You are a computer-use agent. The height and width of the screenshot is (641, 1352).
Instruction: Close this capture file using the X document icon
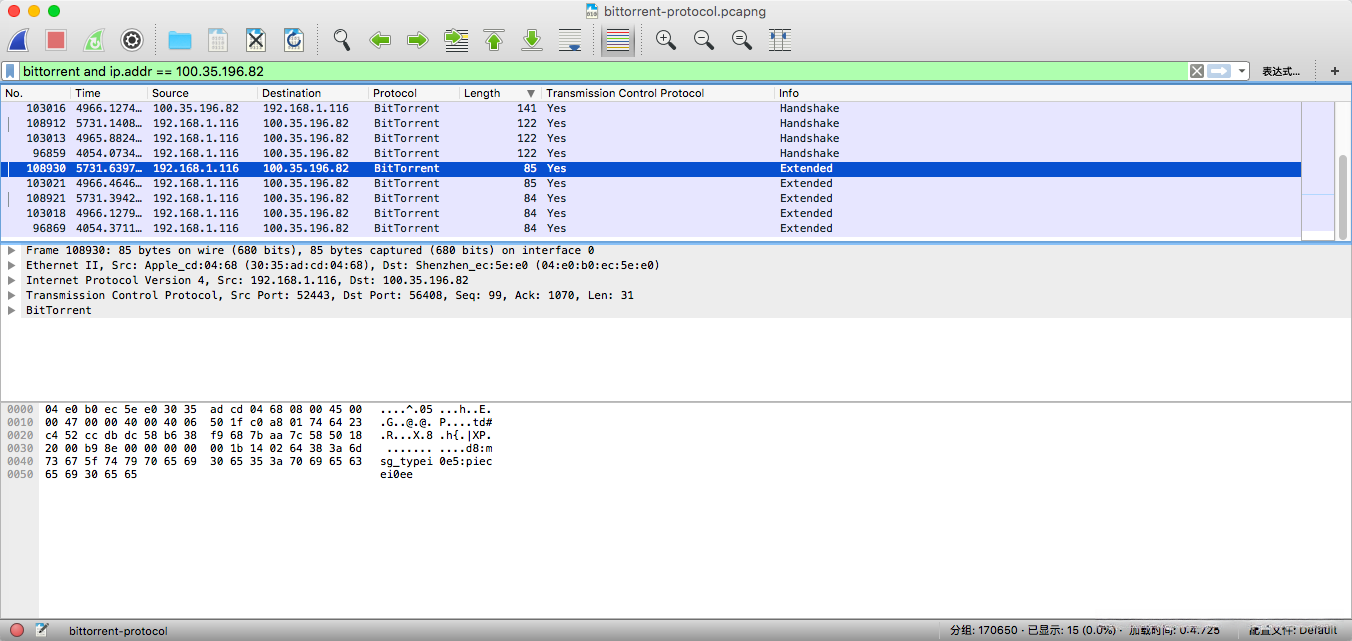[256, 41]
